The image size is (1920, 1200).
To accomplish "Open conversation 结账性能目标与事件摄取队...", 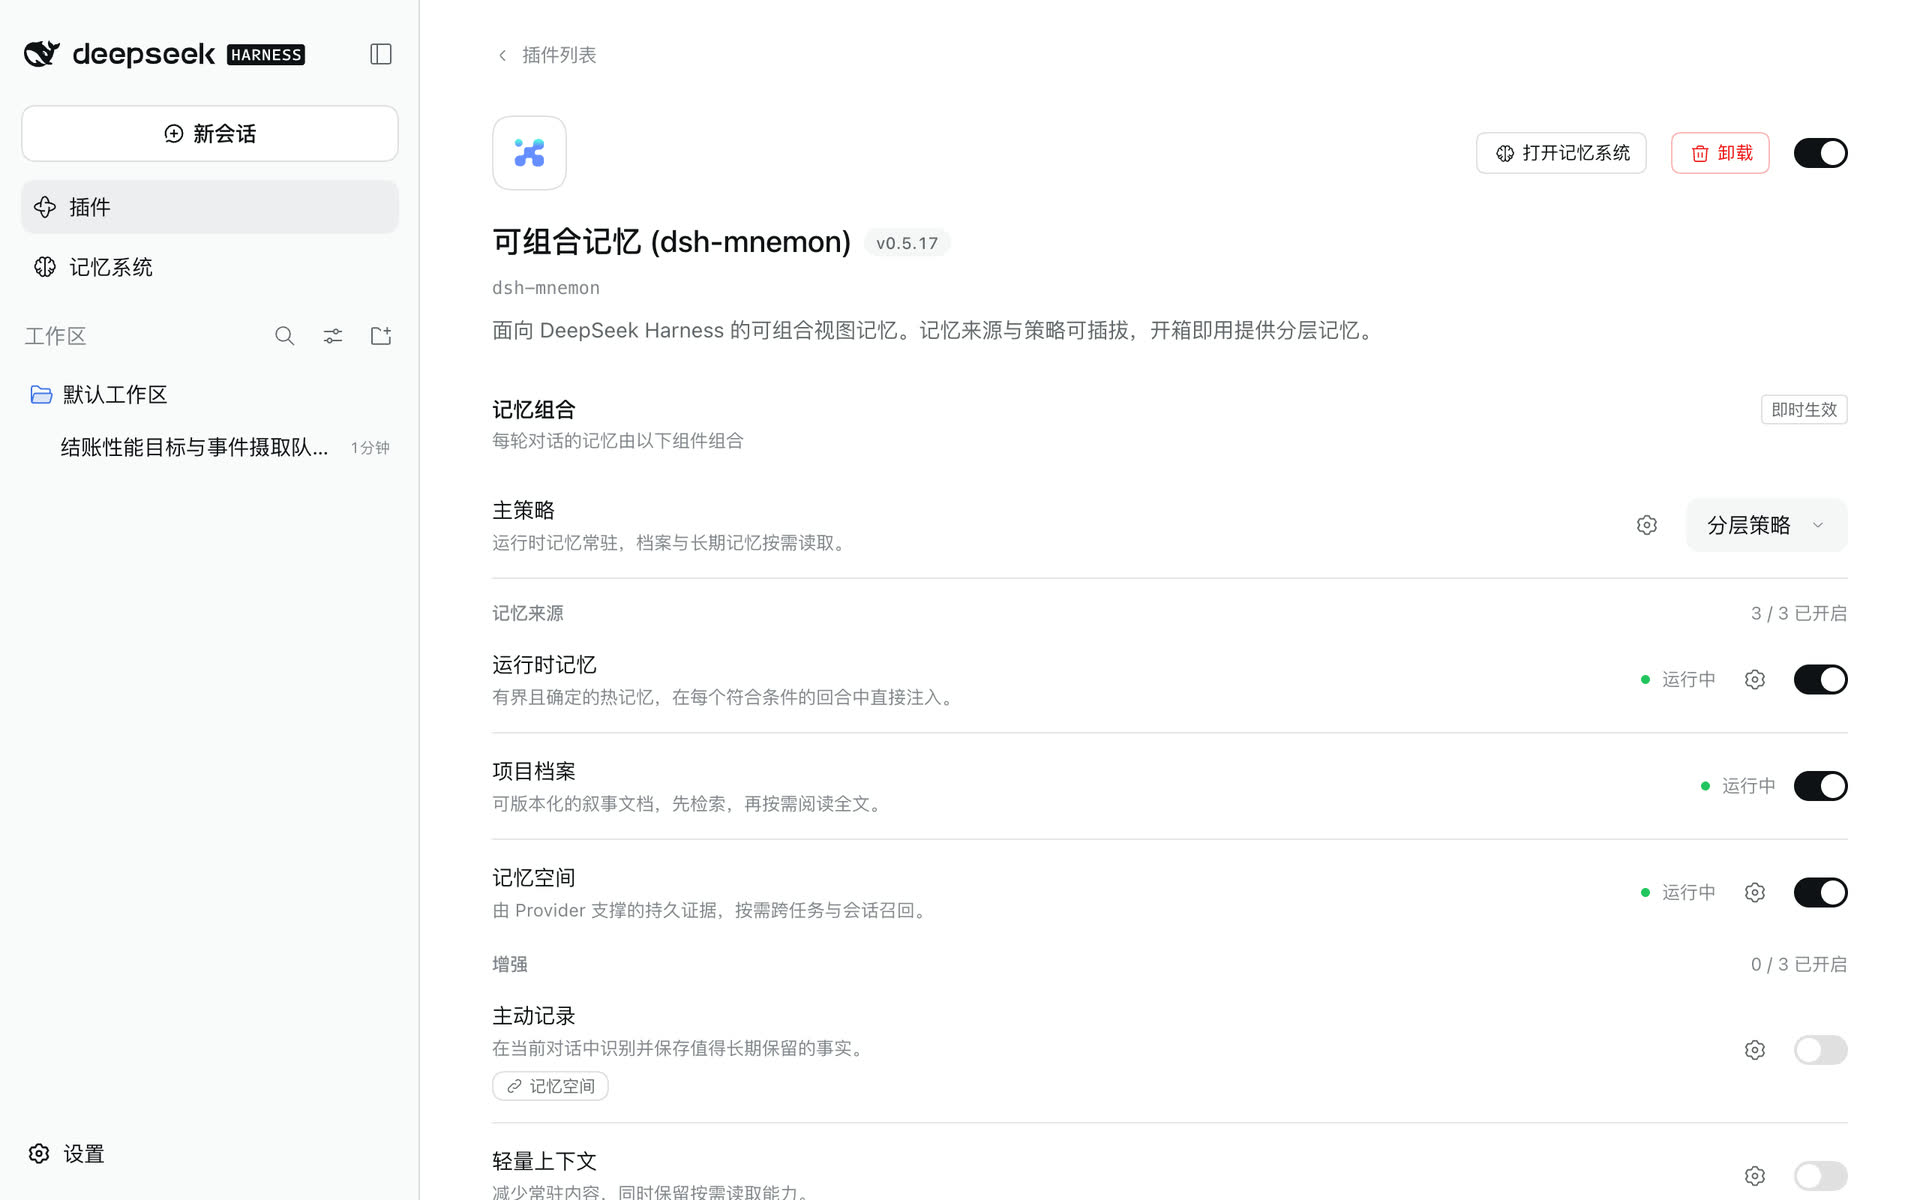I will coord(210,447).
